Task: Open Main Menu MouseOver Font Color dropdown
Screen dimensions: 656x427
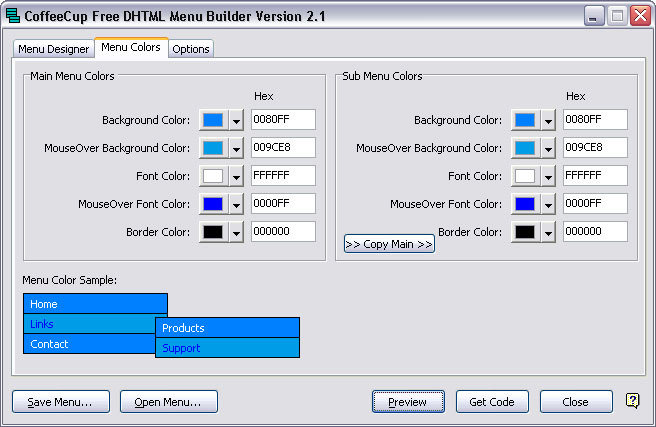Action: pyautogui.click(x=236, y=205)
